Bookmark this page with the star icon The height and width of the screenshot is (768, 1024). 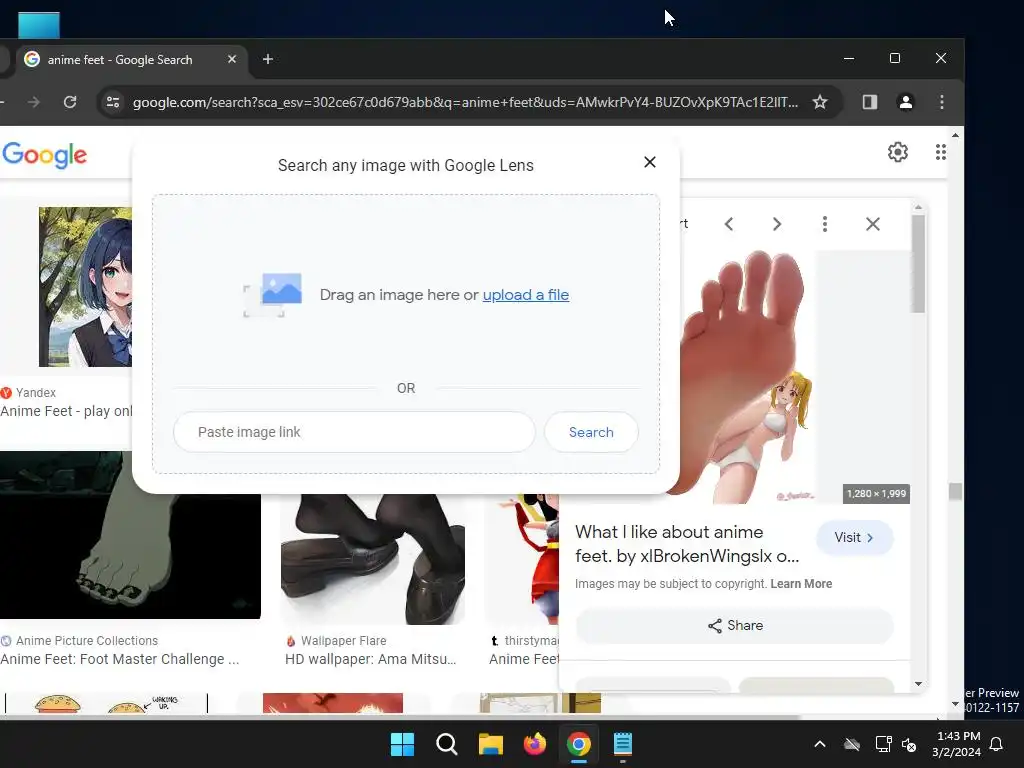pyautogui.click(x=820, y=102)
